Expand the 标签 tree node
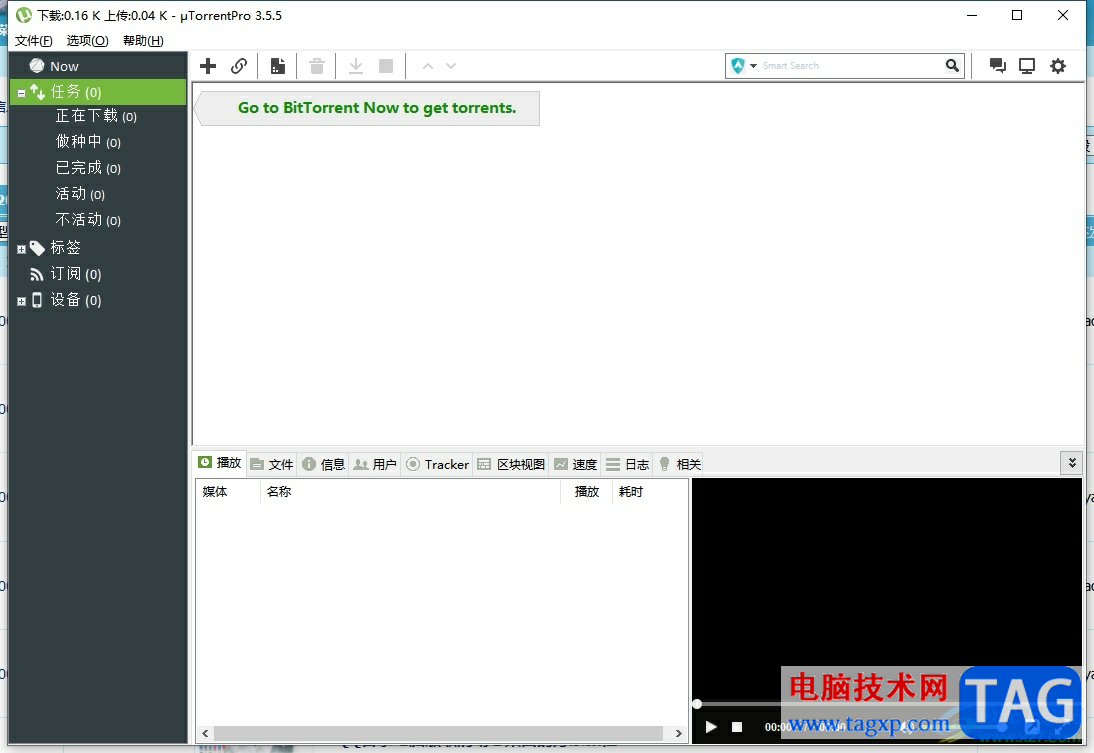Viewport: 1094px width, 753px height. coord(21,249)
